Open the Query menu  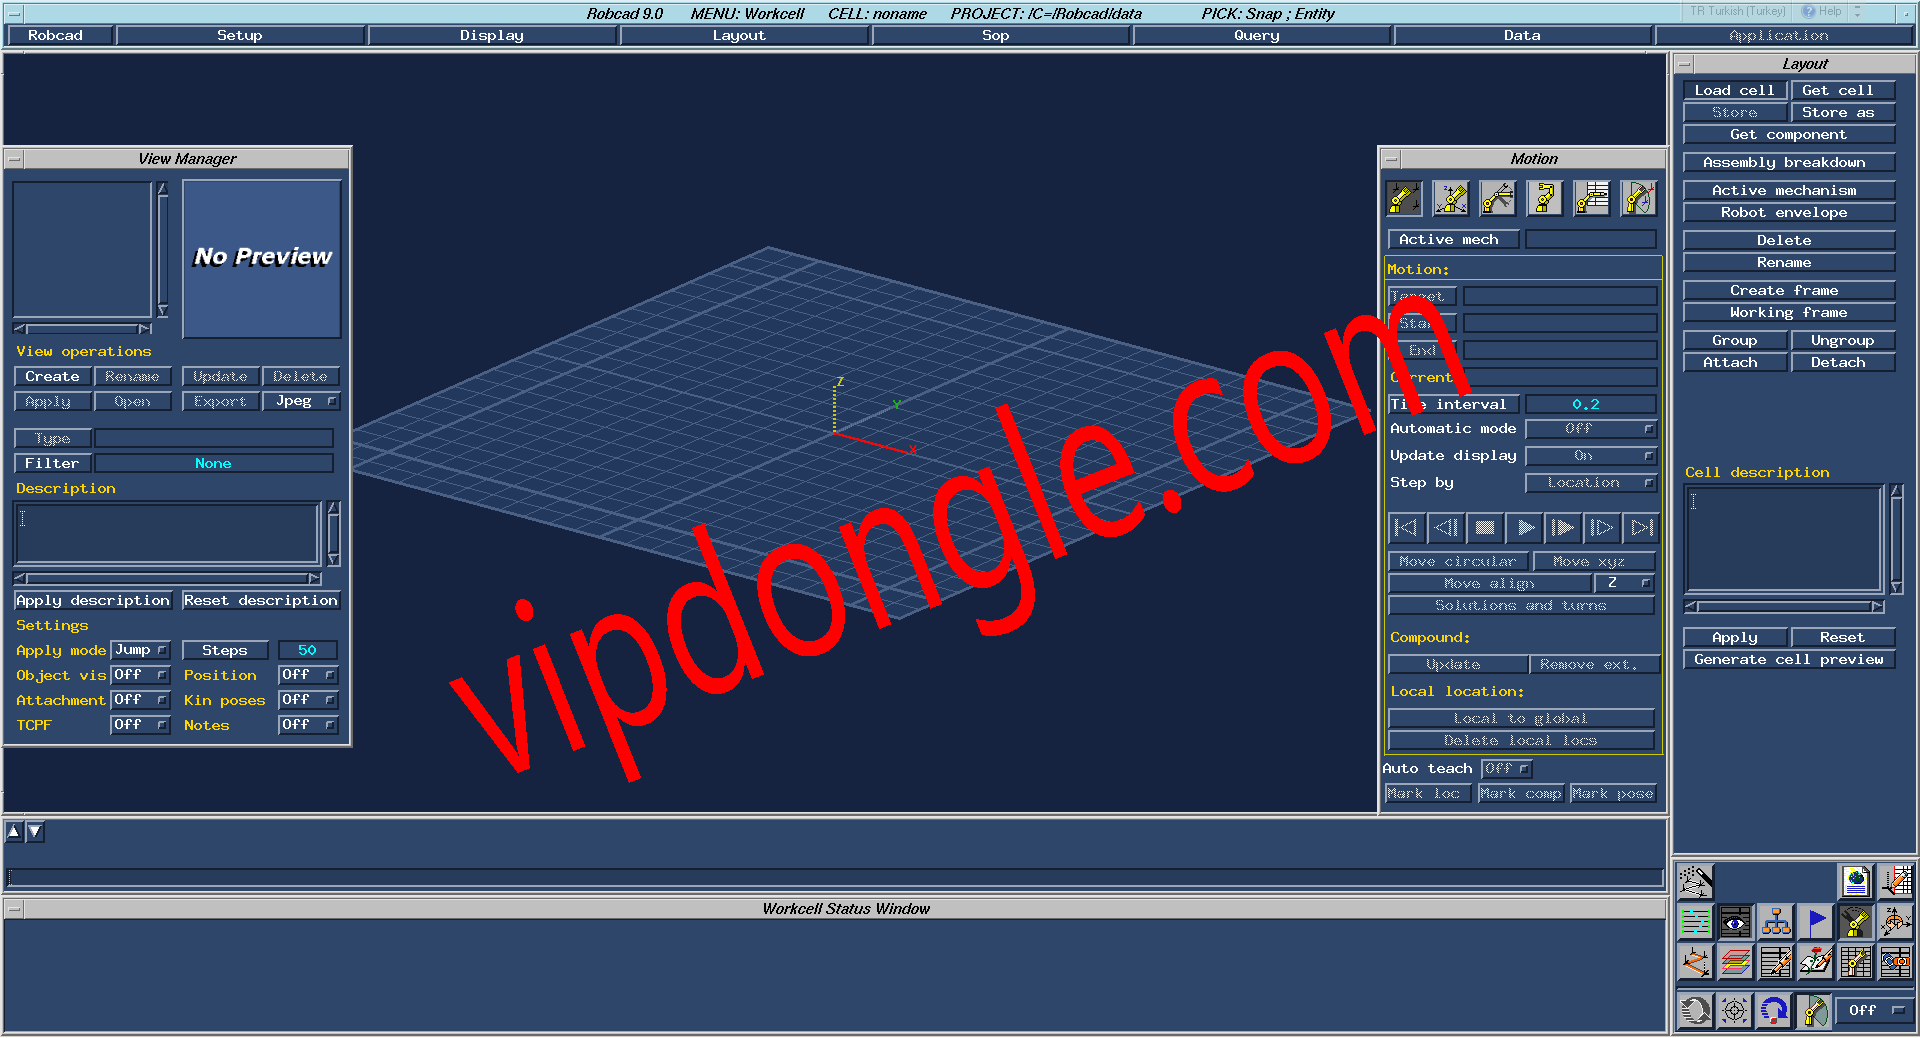pos(1256,35)
